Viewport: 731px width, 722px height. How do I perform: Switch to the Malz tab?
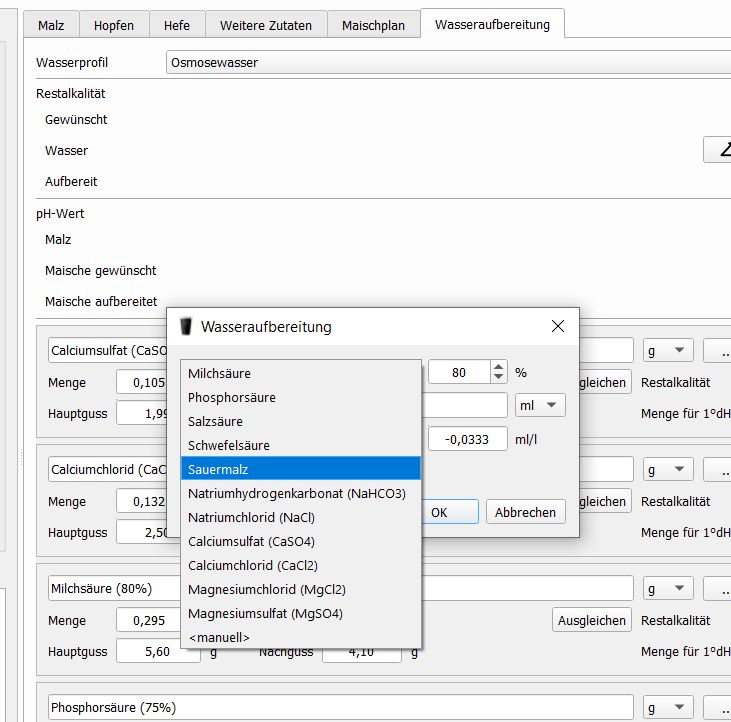coord(51,25)
